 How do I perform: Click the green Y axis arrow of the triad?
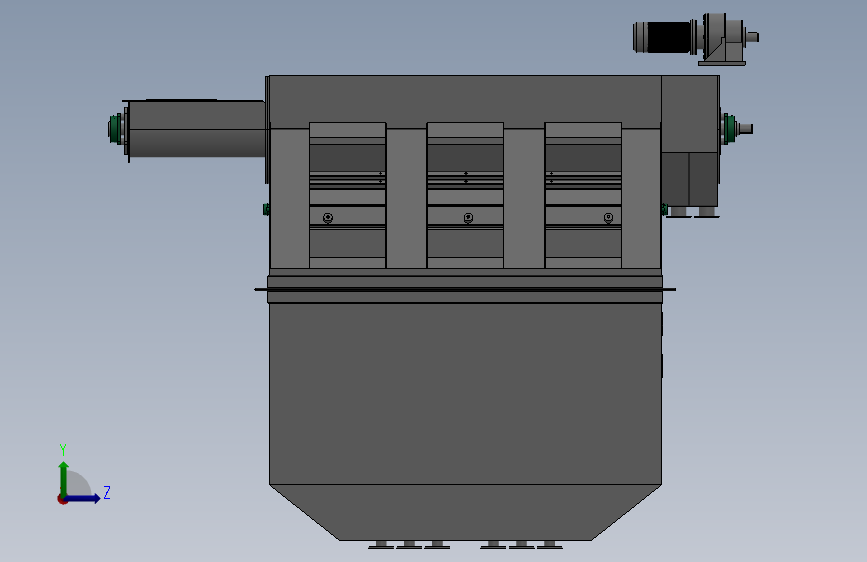(64, 479)
